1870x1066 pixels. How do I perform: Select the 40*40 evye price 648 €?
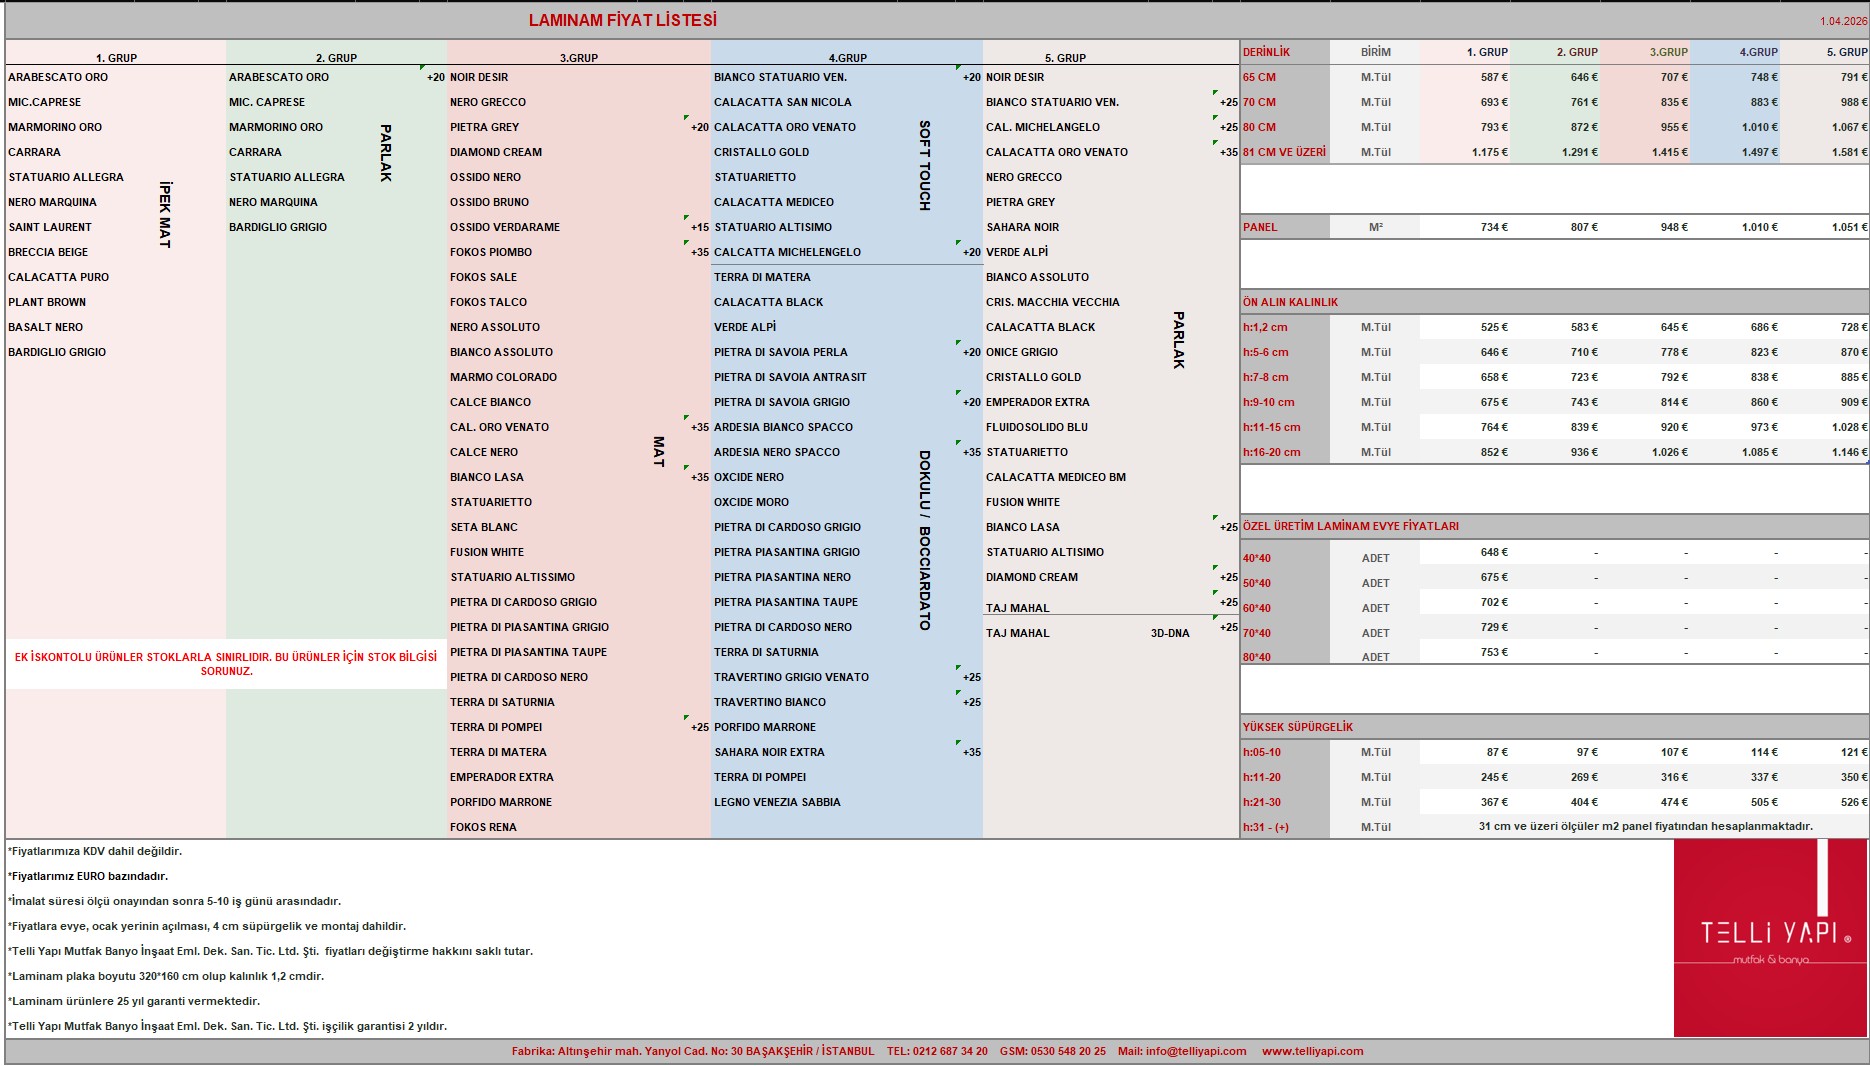[1494, 552]
